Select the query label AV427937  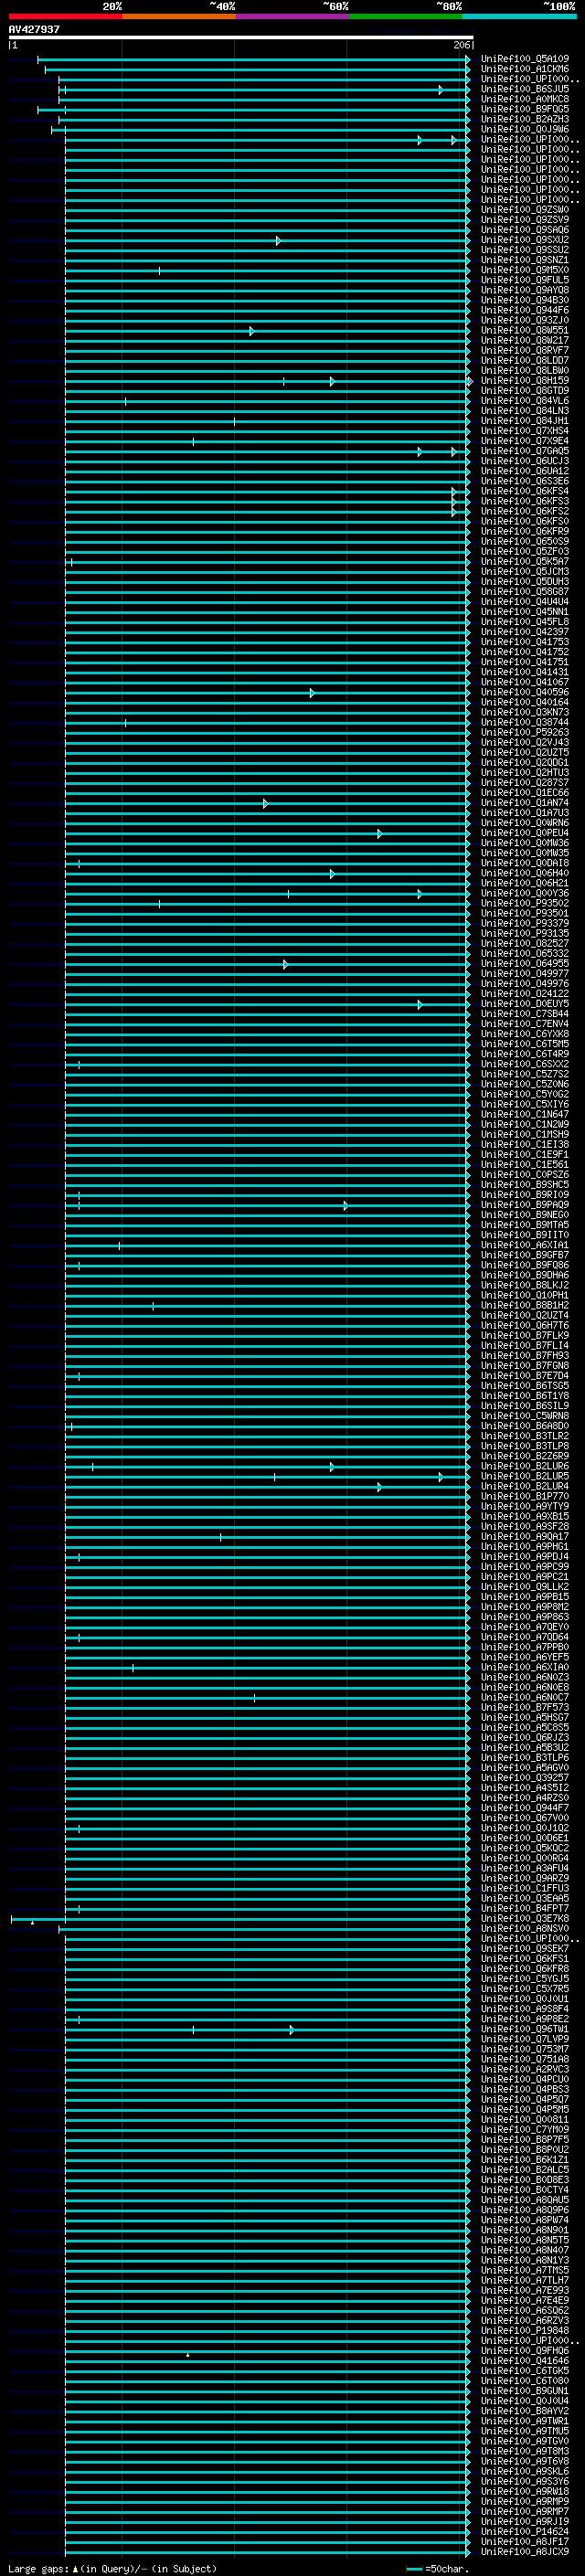click(34, 29)
